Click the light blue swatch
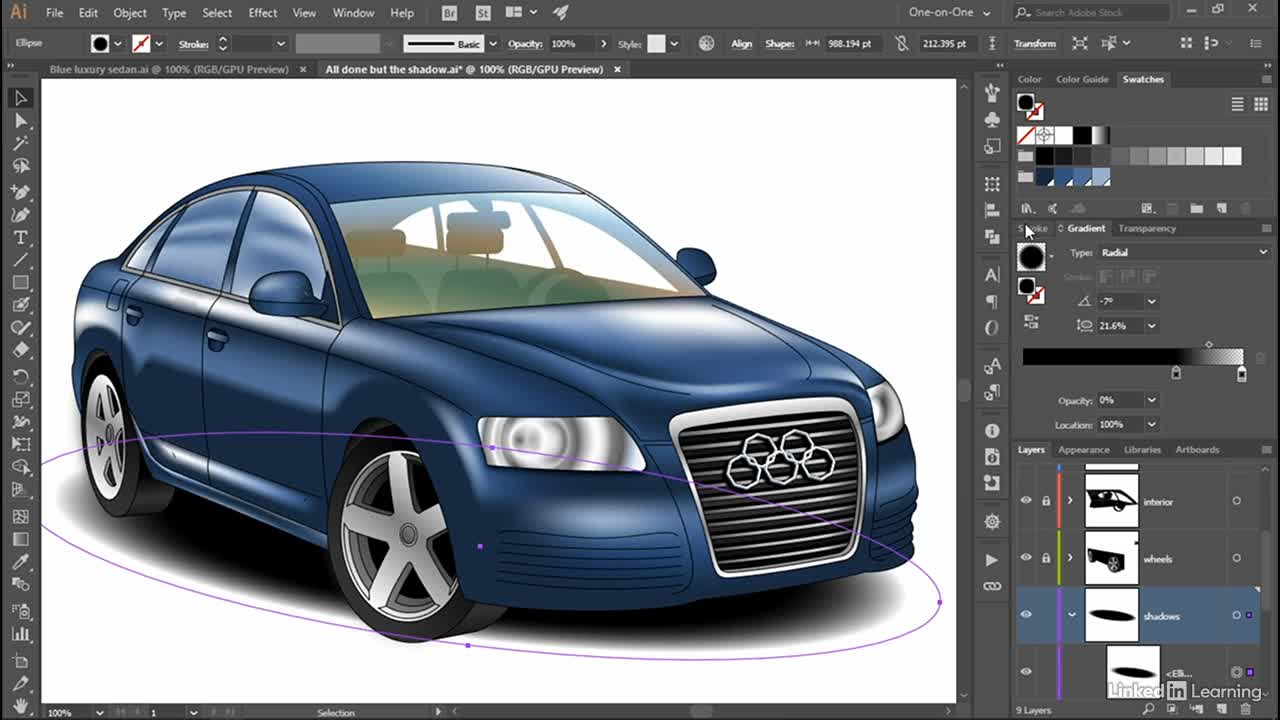1280x720 pixels. coord(1101,177)
